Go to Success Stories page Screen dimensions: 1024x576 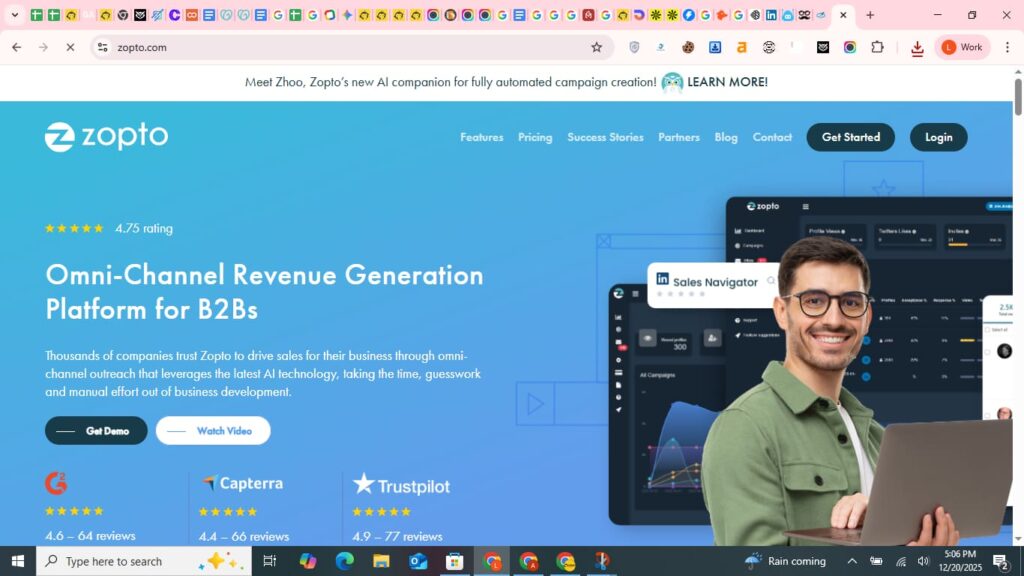605,137
